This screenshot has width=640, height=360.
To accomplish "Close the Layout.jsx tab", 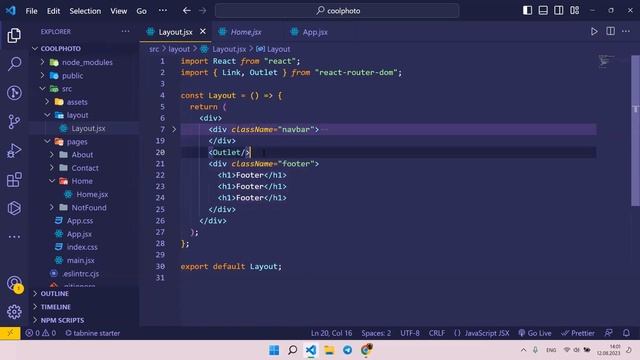I will click(203, 31).
